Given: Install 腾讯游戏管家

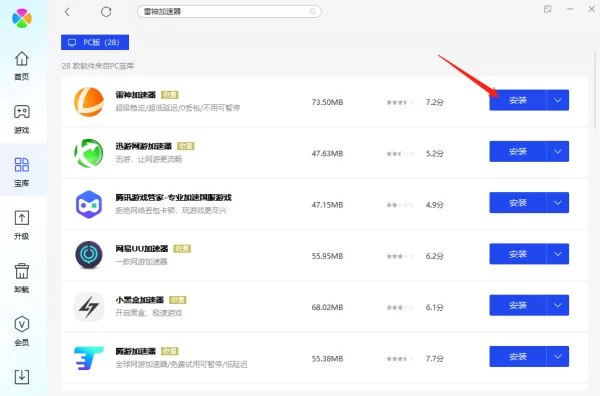Looking at the screenshot, I should tap(518, 203).
